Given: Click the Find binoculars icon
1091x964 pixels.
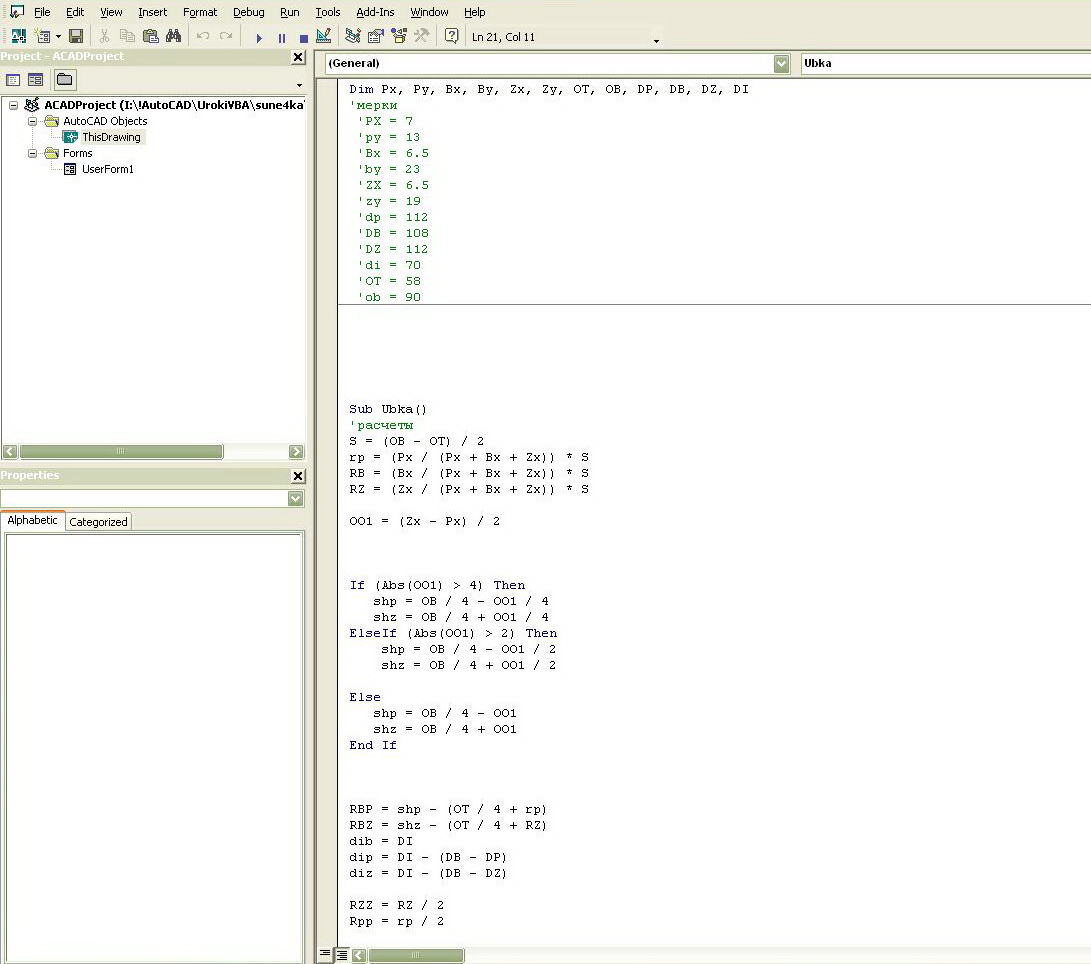Looking at the screenshot, I should 173,36.
